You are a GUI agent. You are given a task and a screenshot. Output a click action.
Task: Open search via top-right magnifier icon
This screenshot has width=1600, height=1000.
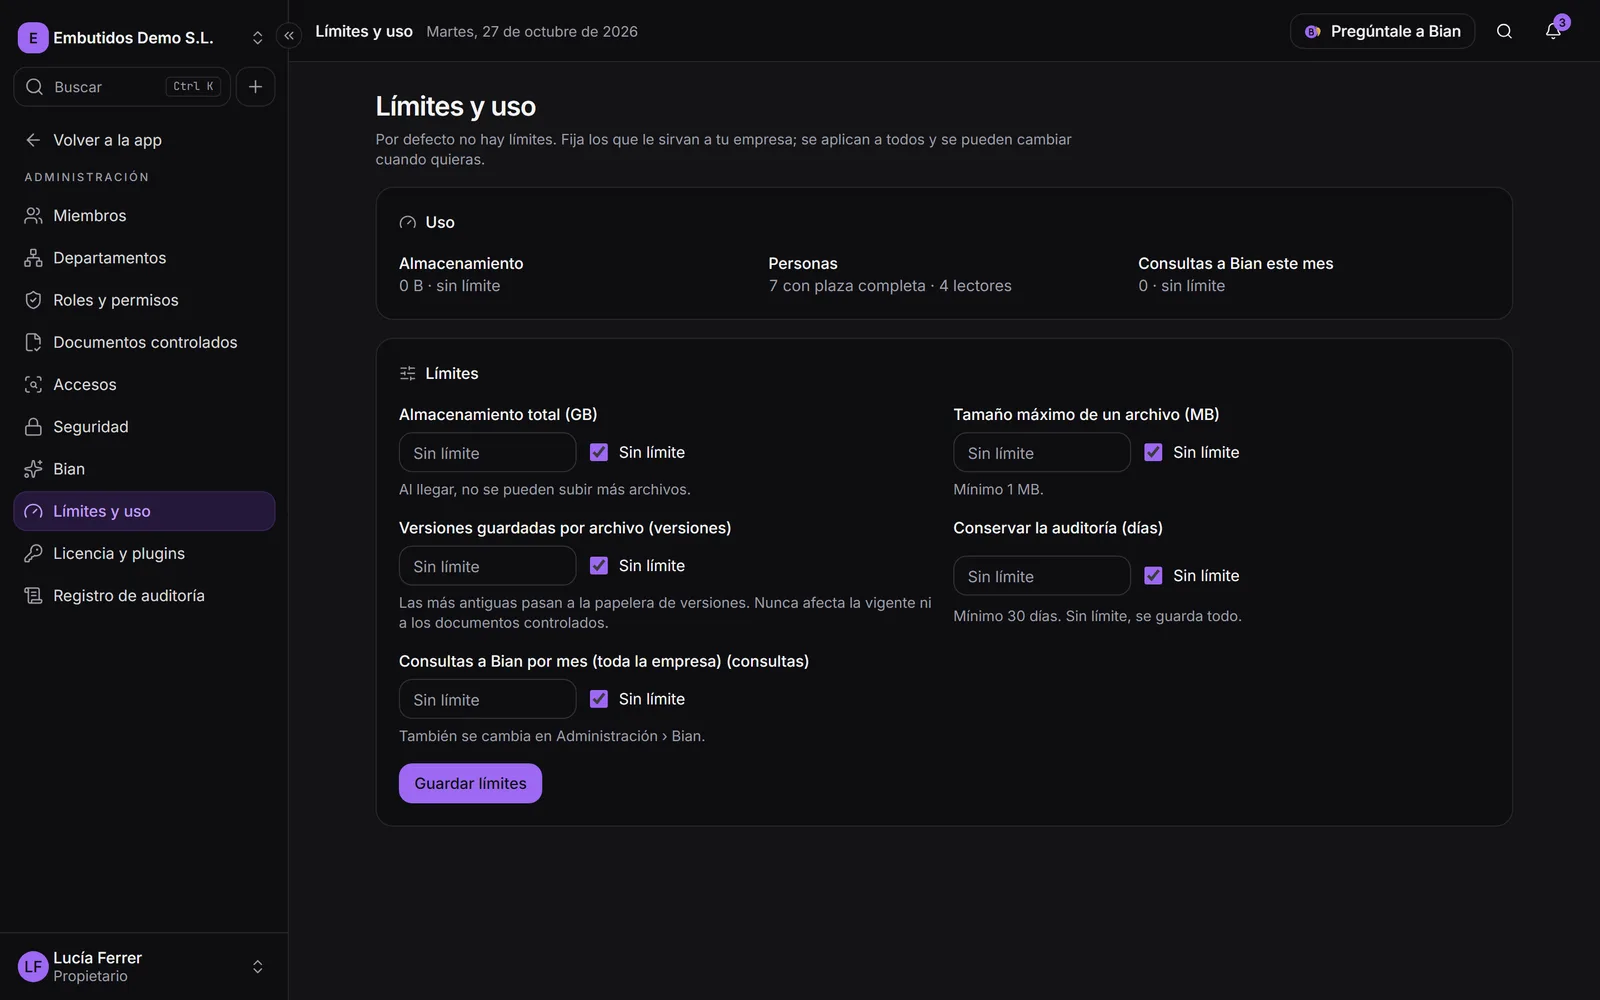click(1504, 31)
